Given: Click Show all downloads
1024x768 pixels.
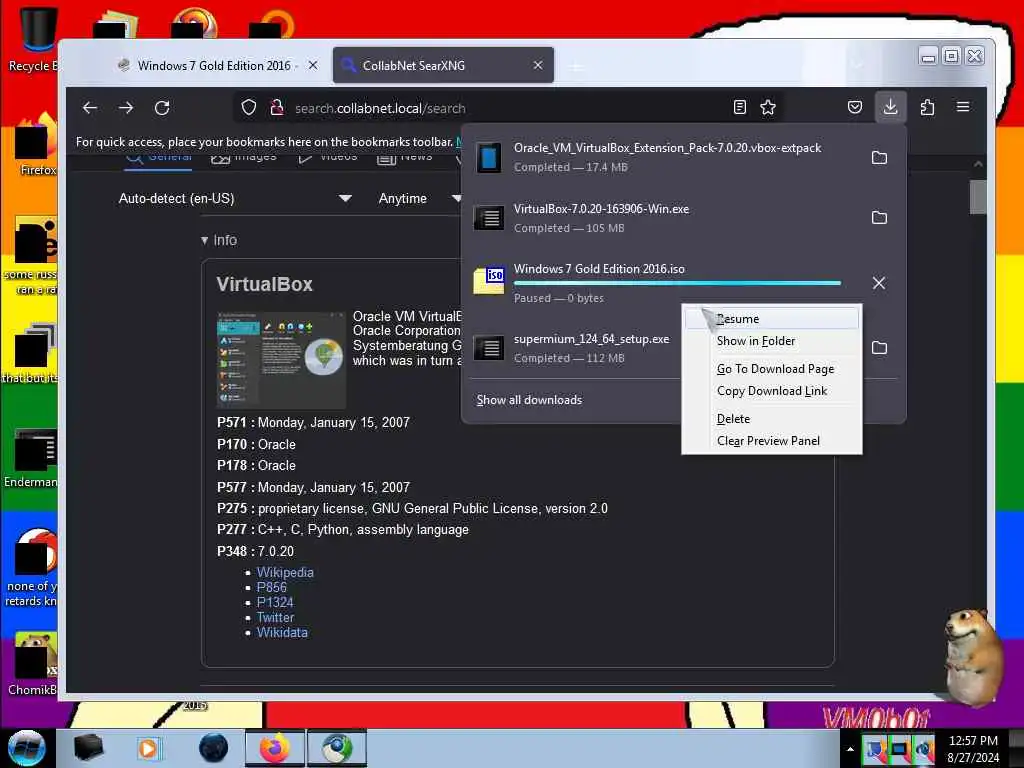Looking at the screenshot, I should click(x=529, y=400).
